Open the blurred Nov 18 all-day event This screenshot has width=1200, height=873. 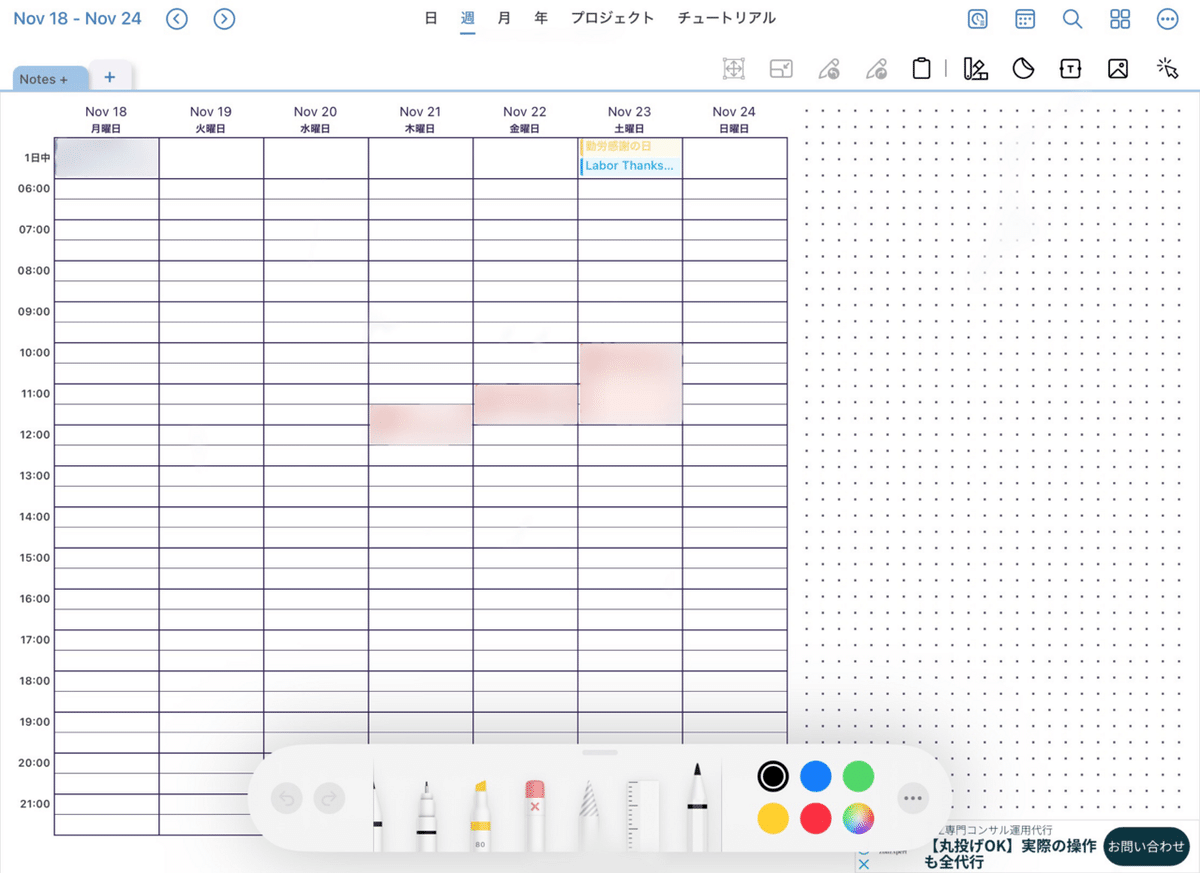tap(107, 158)
